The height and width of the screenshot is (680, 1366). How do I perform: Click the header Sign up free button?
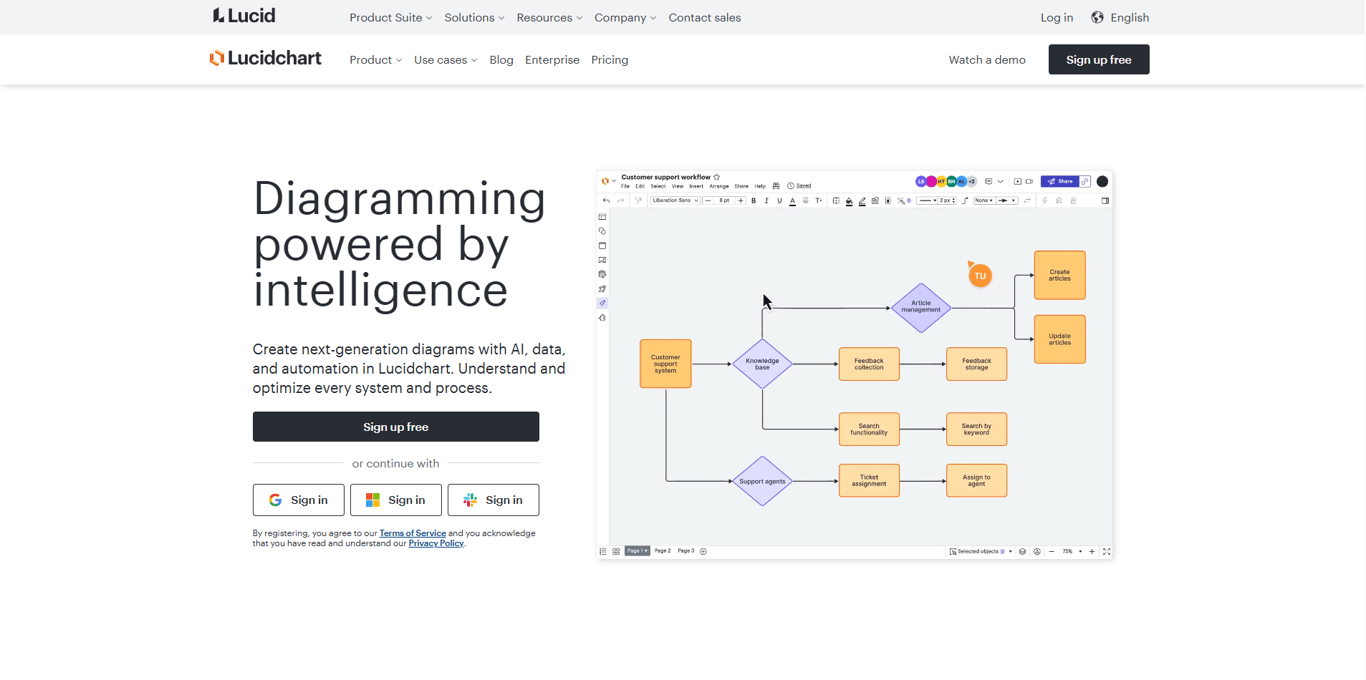[x=1098, y=60]
